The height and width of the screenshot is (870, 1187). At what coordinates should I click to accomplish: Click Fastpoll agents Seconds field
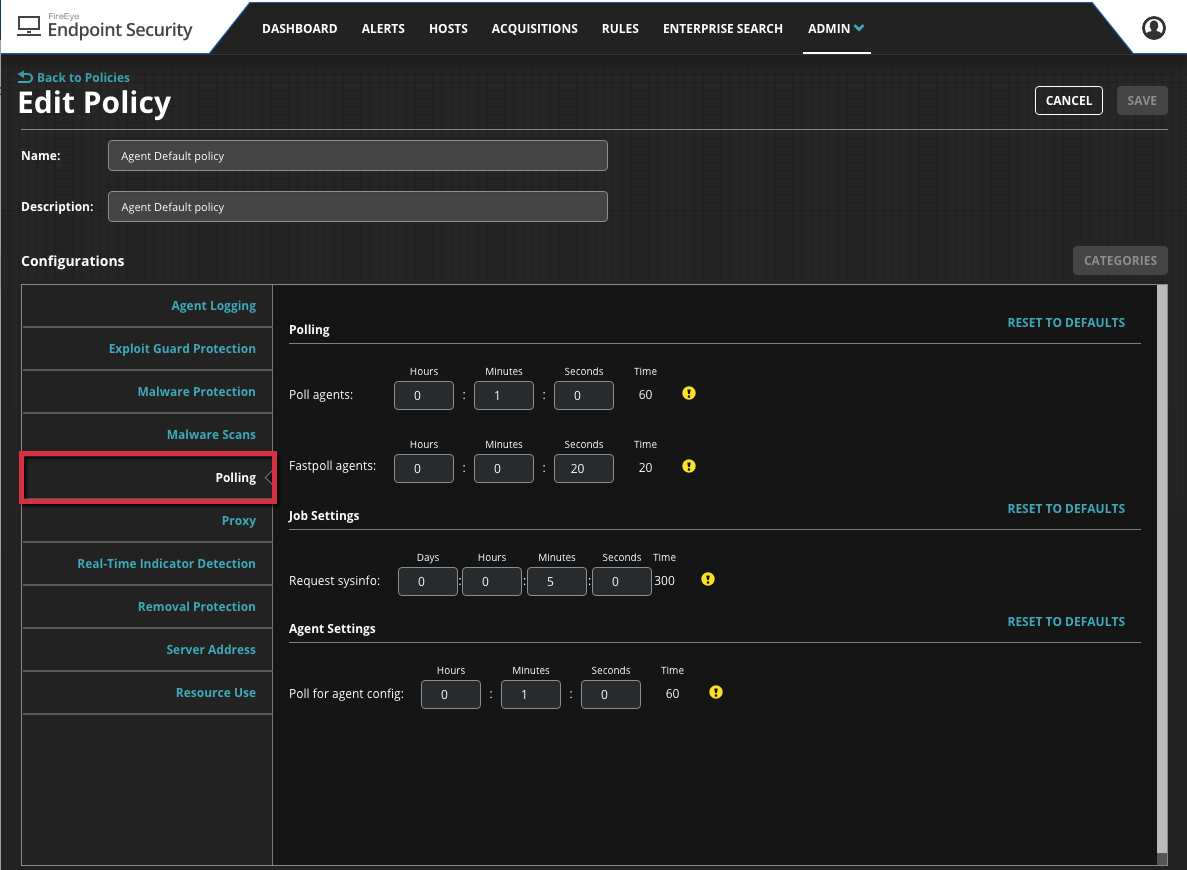click(584, 469)
